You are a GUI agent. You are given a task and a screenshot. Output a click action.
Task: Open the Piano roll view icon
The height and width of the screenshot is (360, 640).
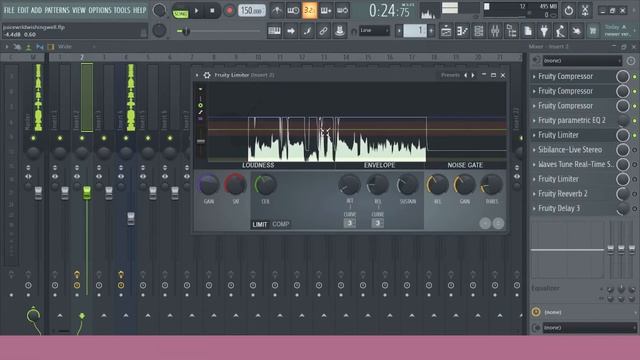point(462,31)
